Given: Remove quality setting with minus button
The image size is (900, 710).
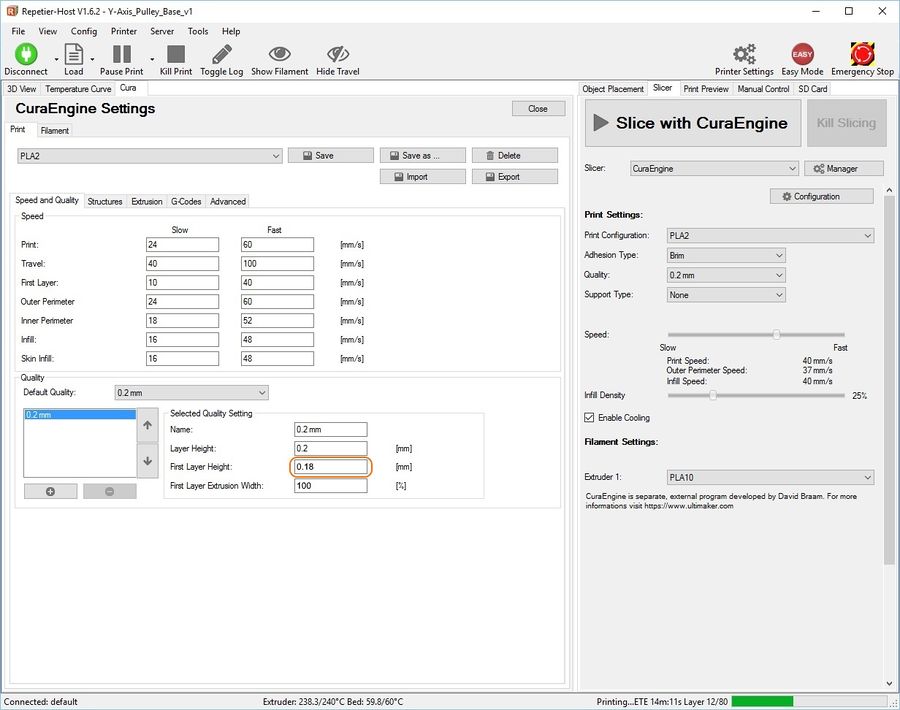Looking at the screenshot, I should pos(110,491).
